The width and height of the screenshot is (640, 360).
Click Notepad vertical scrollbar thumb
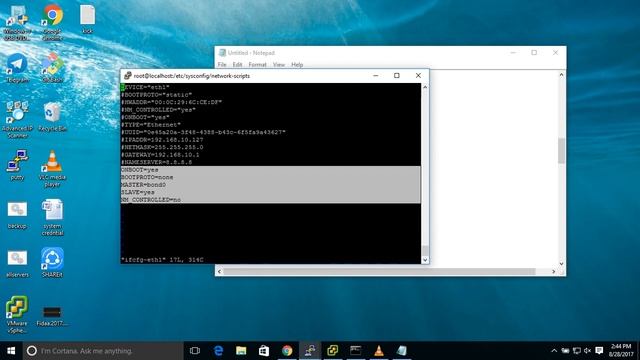561,151
